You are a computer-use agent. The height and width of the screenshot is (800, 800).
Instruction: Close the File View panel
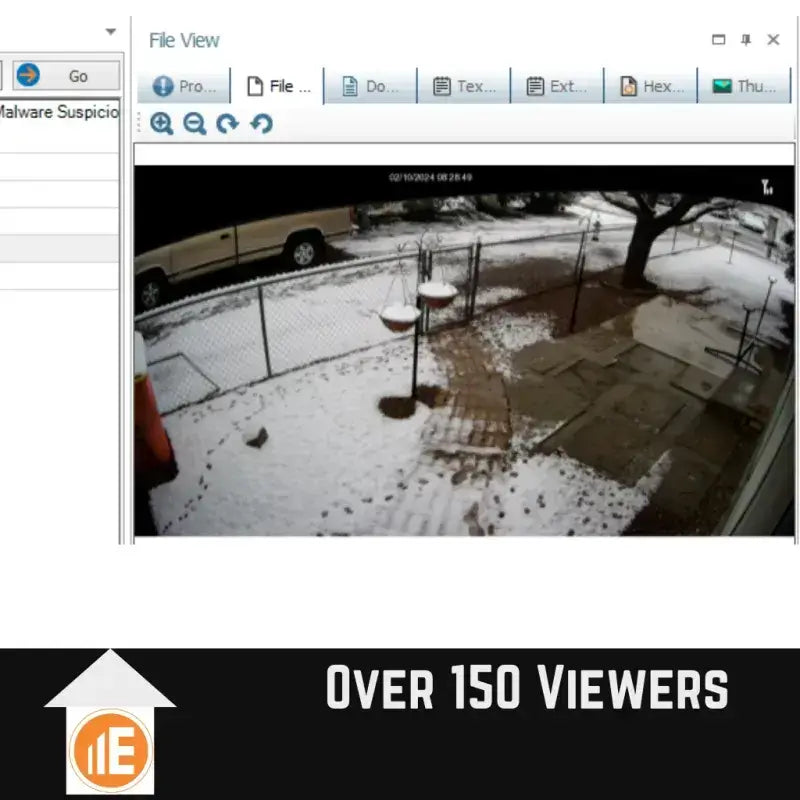tap(773, 40)
